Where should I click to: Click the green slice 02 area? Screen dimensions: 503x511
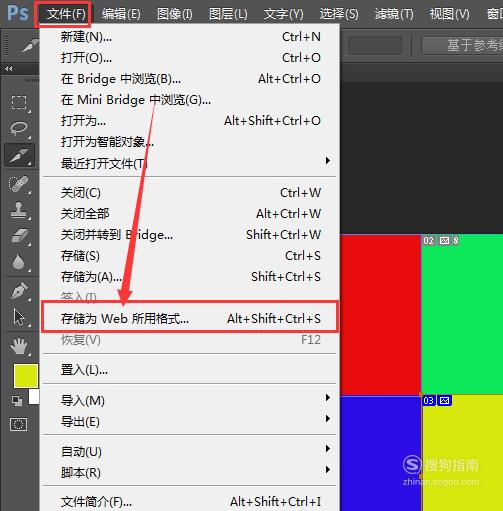pos(462,315)
